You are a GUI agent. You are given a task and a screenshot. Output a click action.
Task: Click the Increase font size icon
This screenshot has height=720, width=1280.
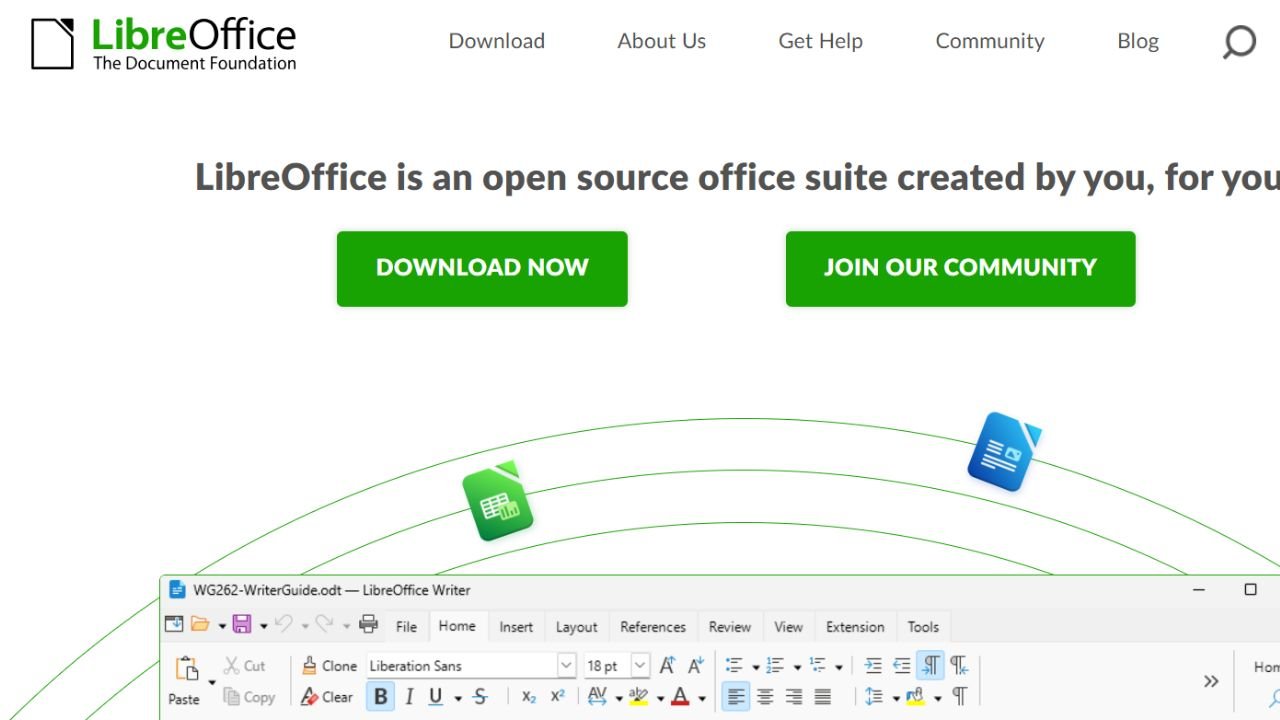pyautogui.click(x=668, y=665)
